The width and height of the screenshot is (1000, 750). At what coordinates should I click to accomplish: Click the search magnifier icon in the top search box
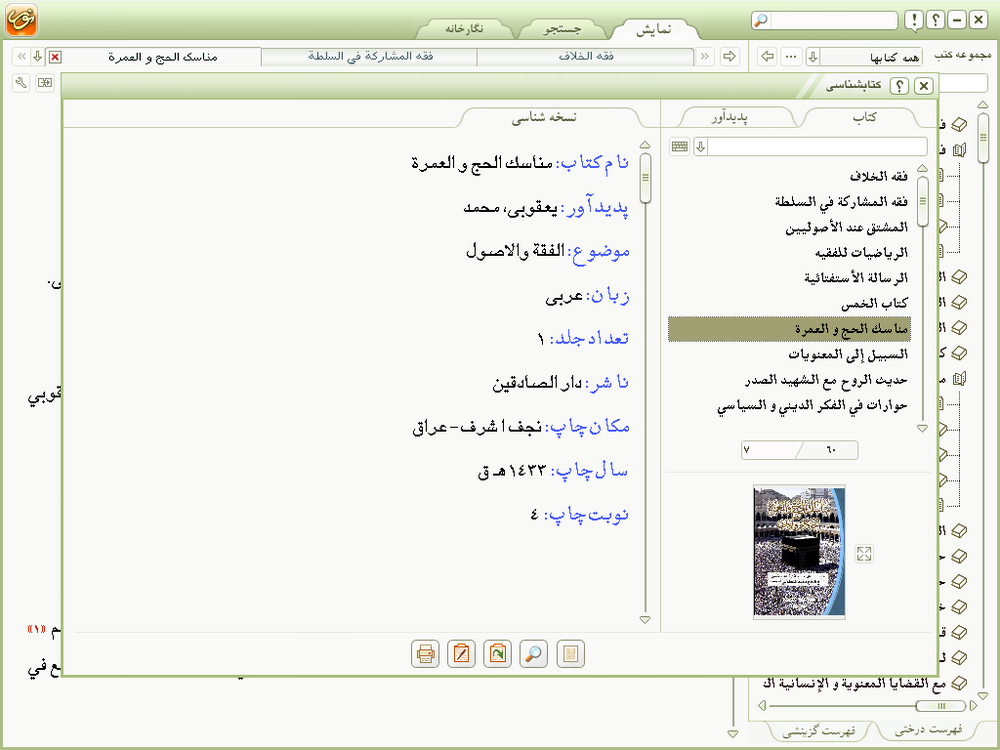point(761,20)
